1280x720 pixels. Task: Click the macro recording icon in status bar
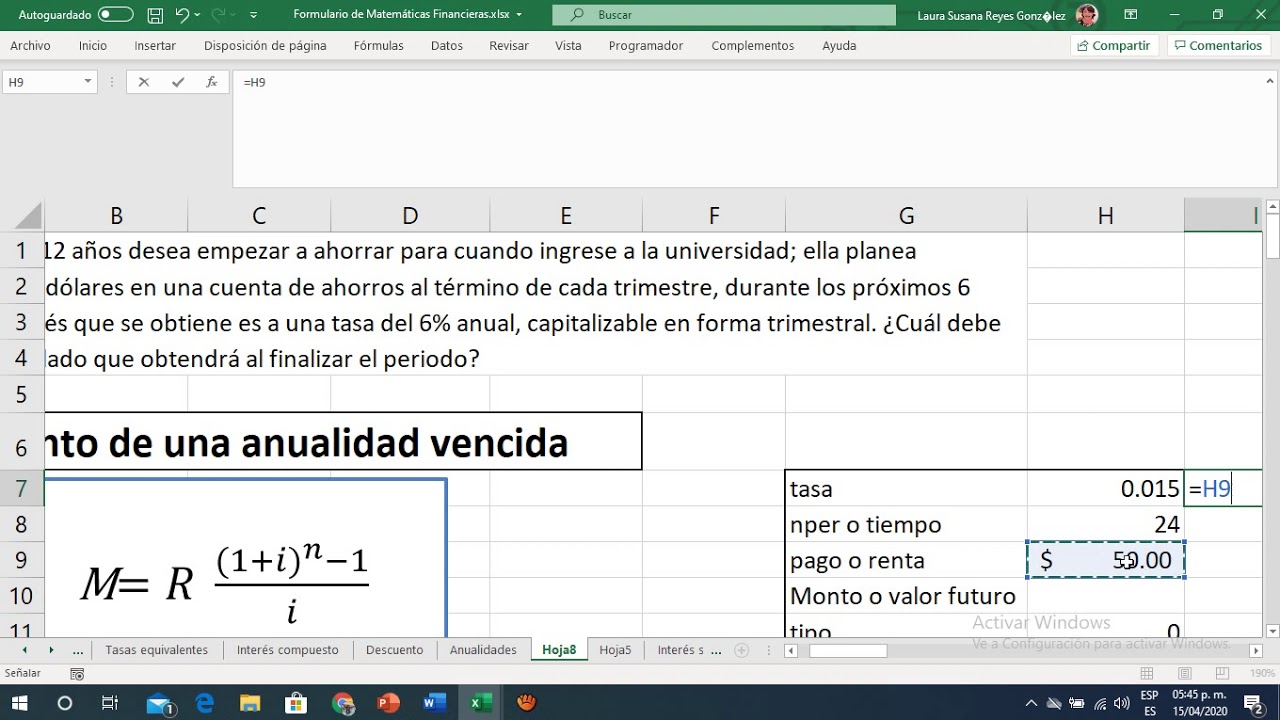tap(77, 674)
